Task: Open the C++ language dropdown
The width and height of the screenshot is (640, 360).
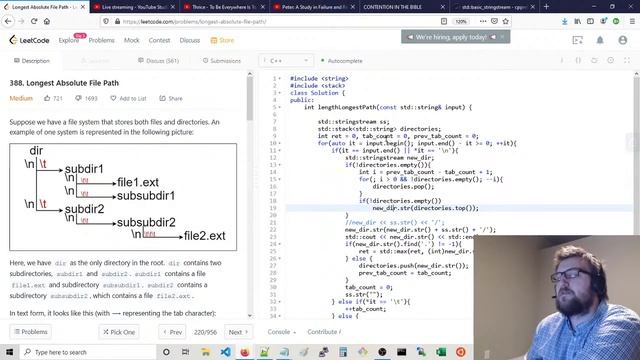Action: click(x=287, y=61)
